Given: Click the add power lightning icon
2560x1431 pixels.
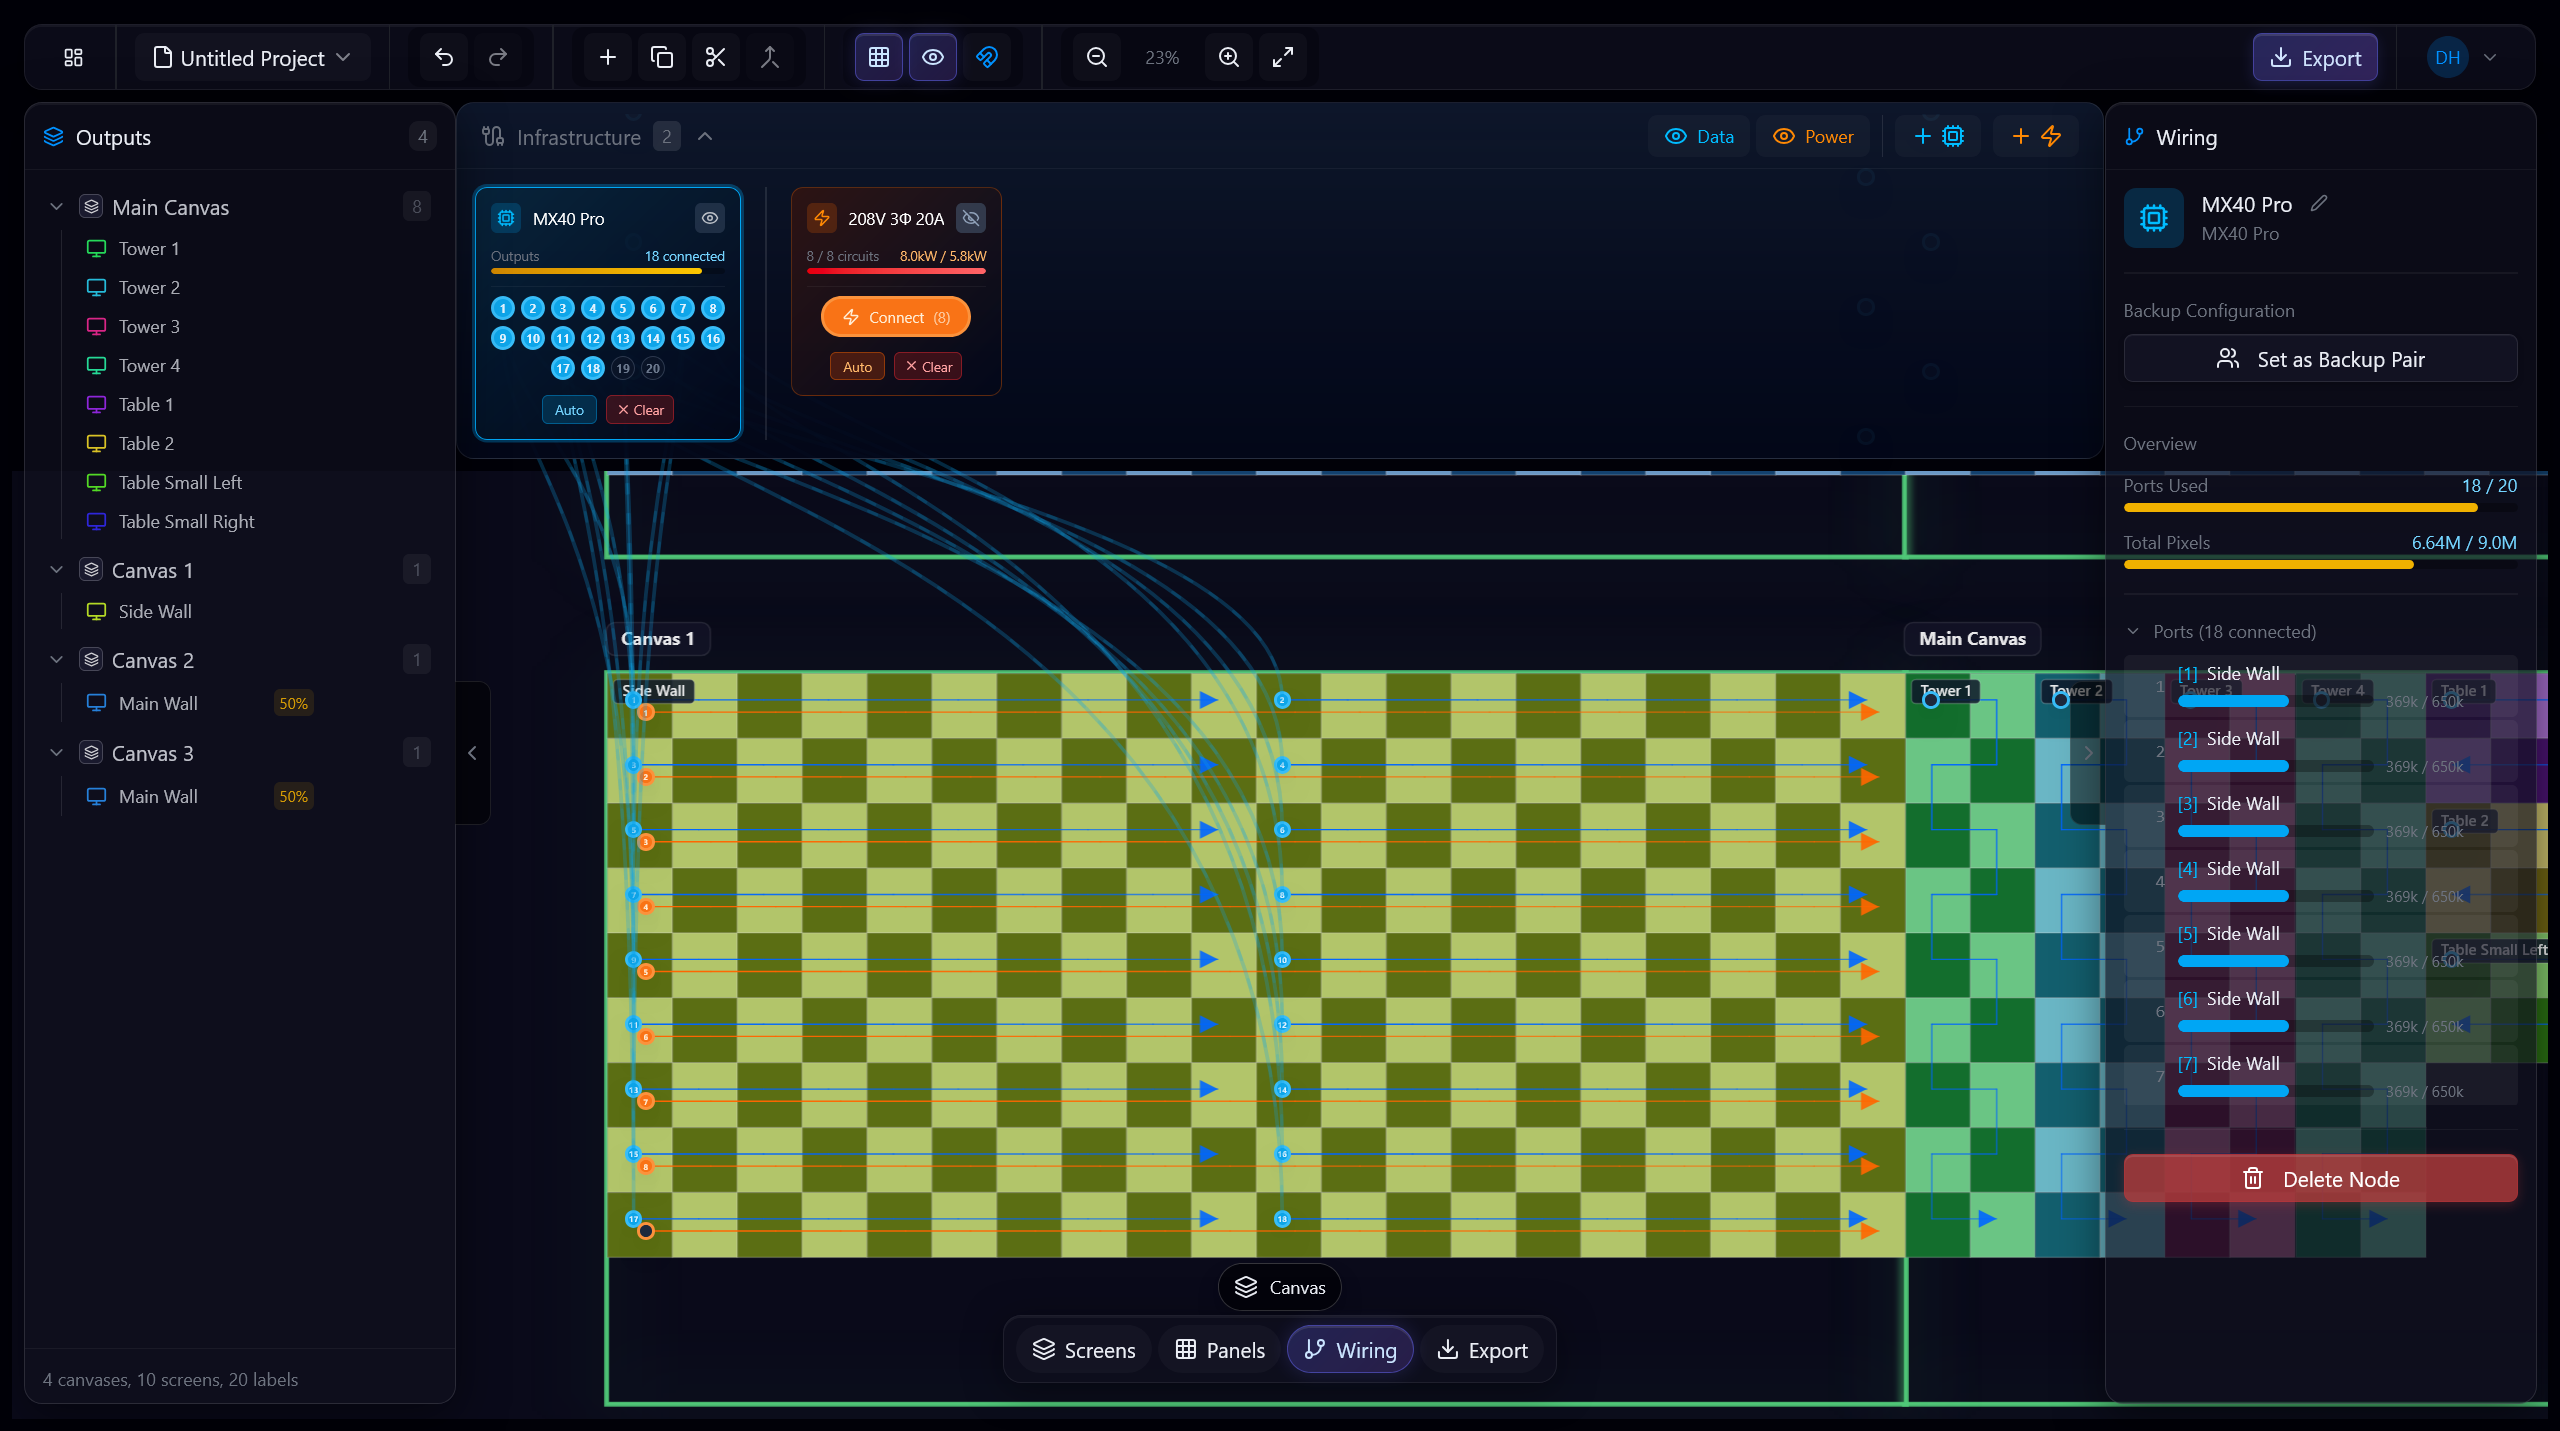Looking at the screenshot, I should (x=2035, y=136).
